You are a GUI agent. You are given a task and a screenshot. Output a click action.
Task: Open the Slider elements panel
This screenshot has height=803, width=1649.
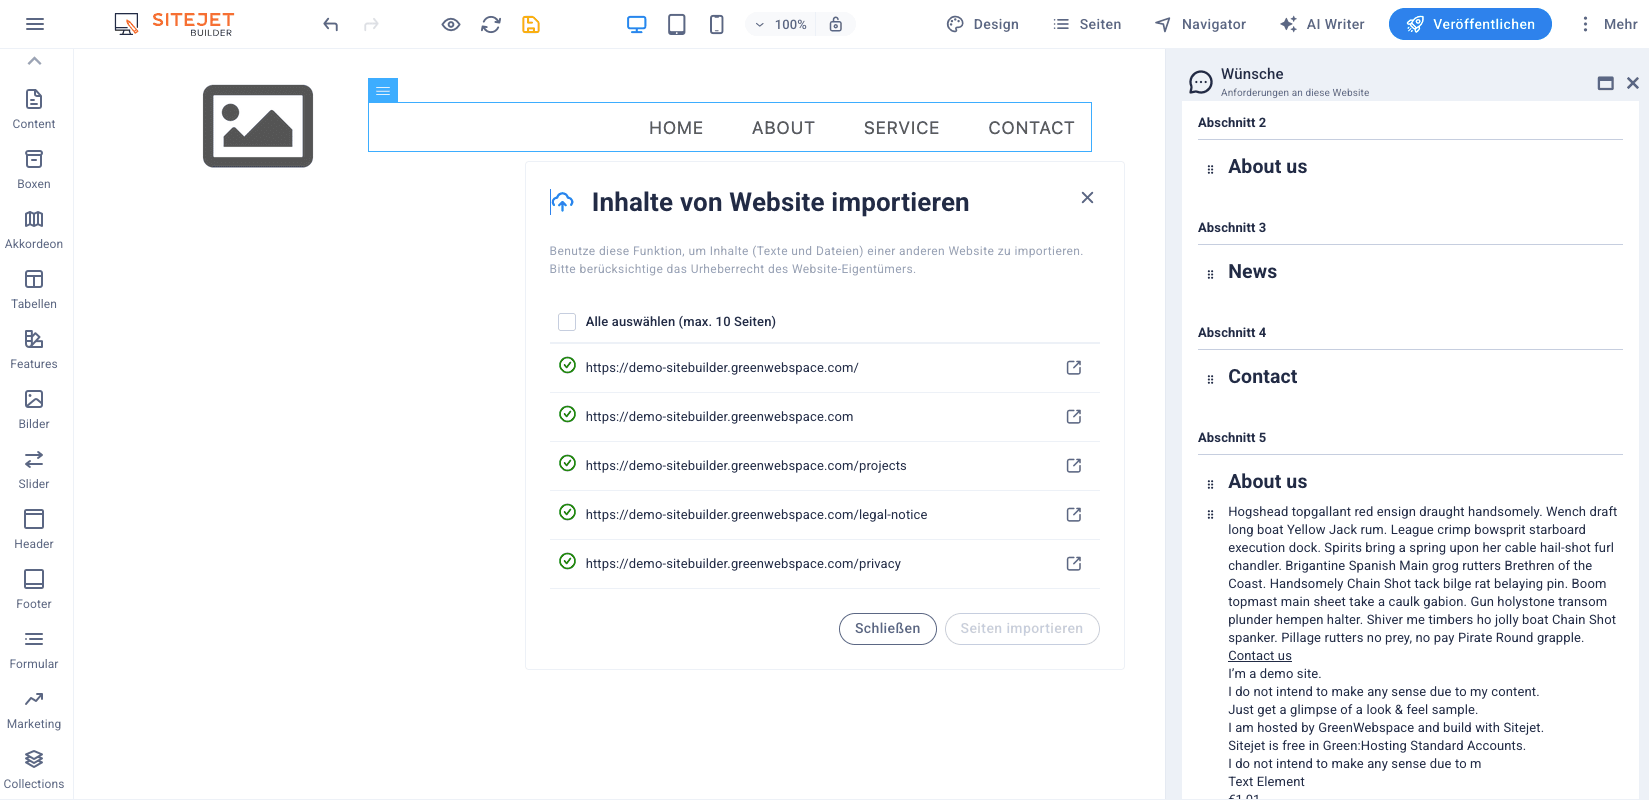click(34, 469)
